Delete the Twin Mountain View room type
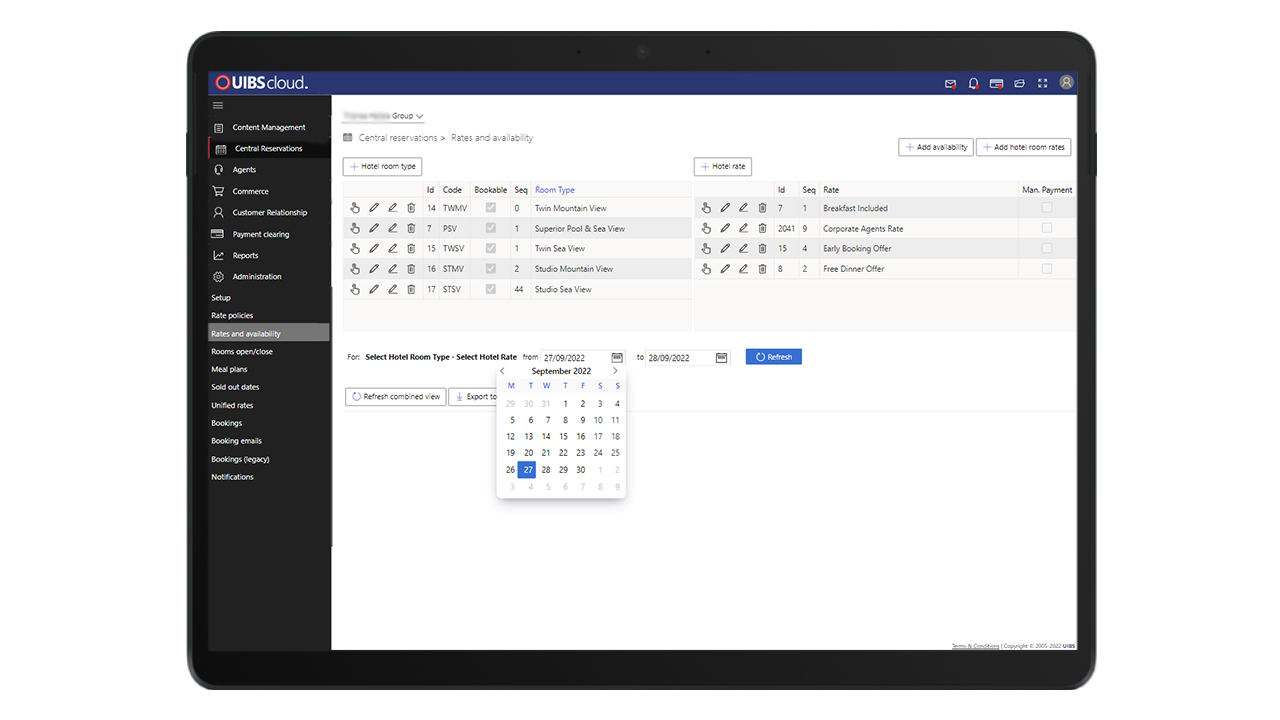This screenshot has height=720, width=1280. click(411, 208)
